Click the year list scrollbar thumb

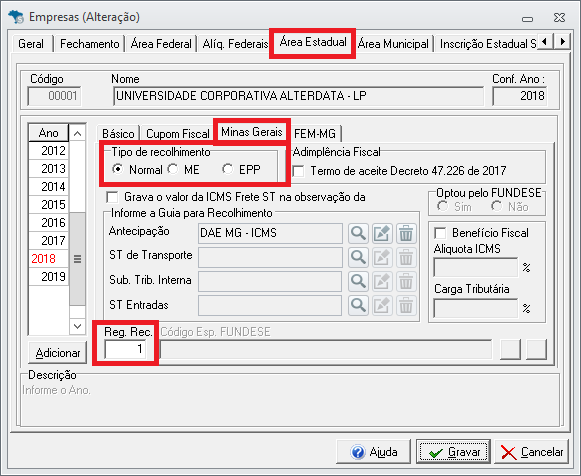(x=77, y=259)
